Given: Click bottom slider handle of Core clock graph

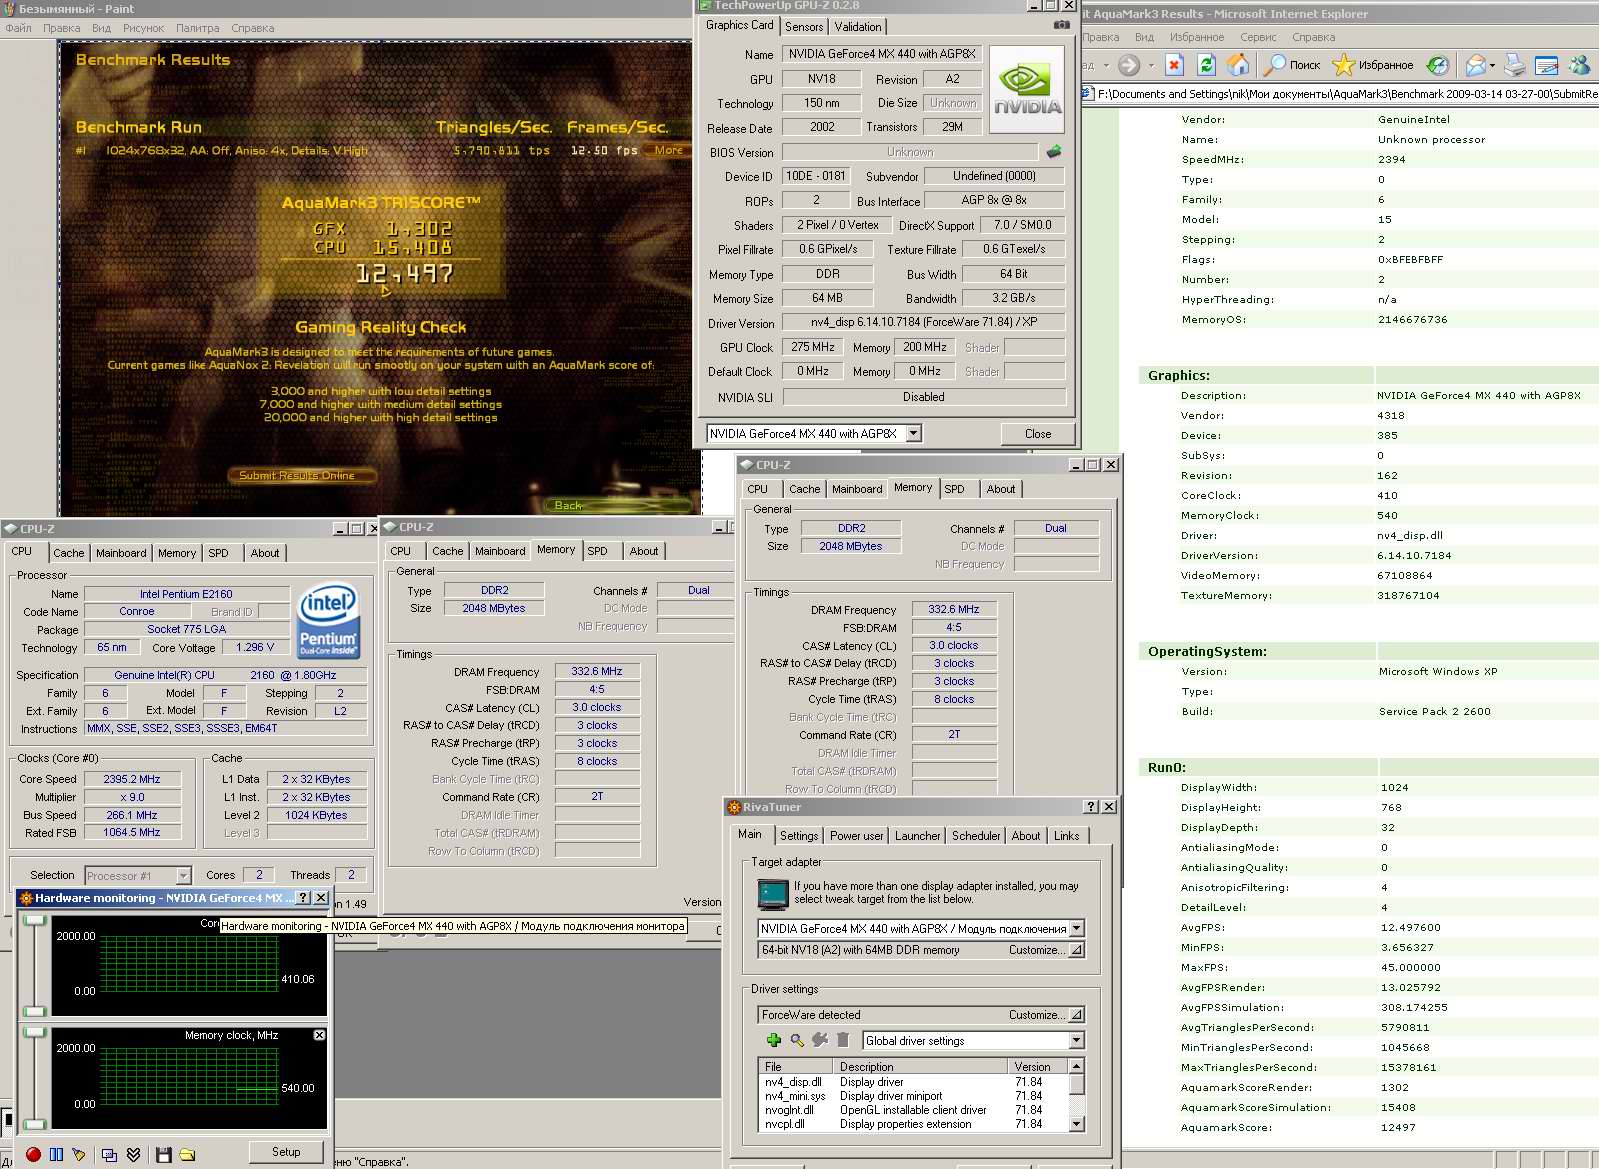Looking at the screenshot, I should coord(35,1010).
